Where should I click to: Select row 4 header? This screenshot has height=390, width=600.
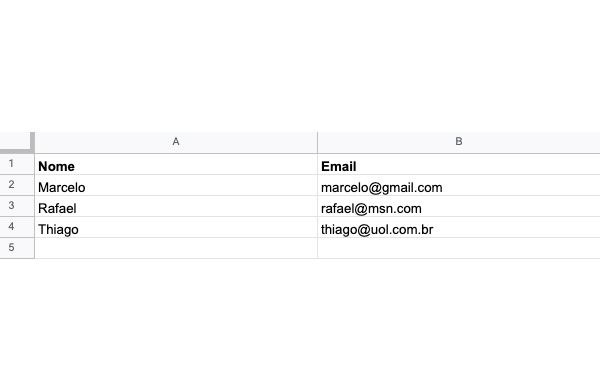pyautogui.click(x=17, y=227)
